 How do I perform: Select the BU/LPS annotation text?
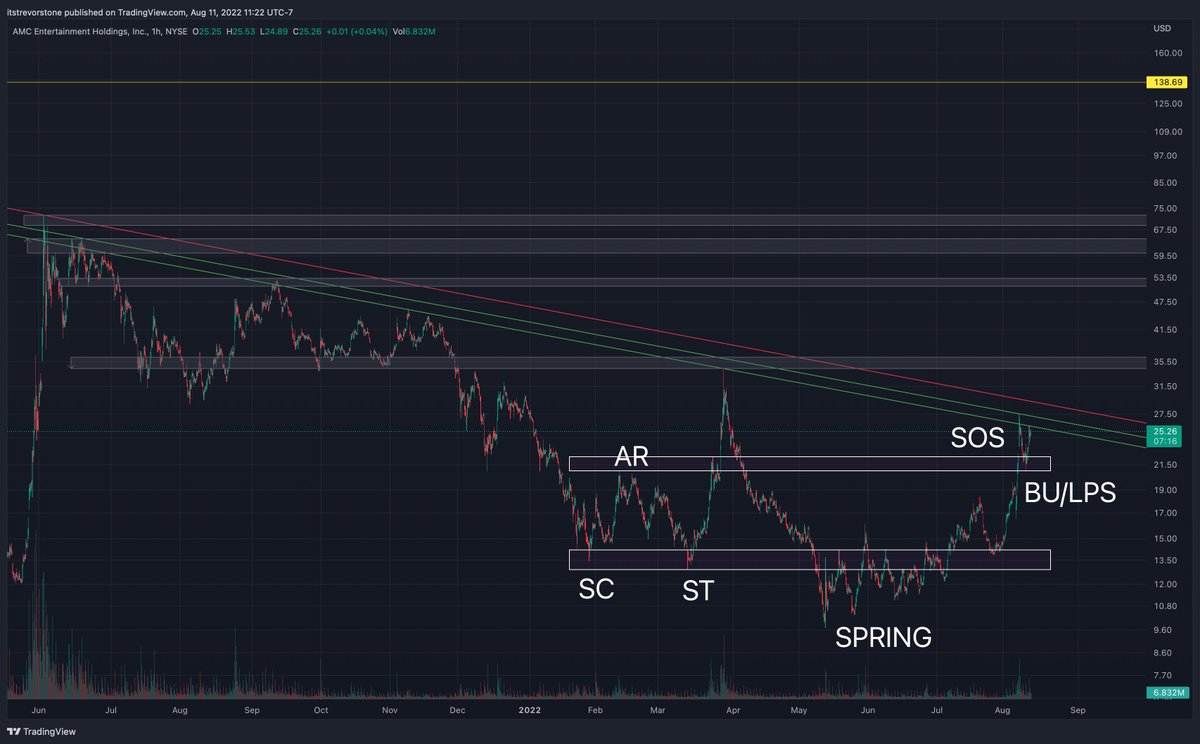[1070, 492]
